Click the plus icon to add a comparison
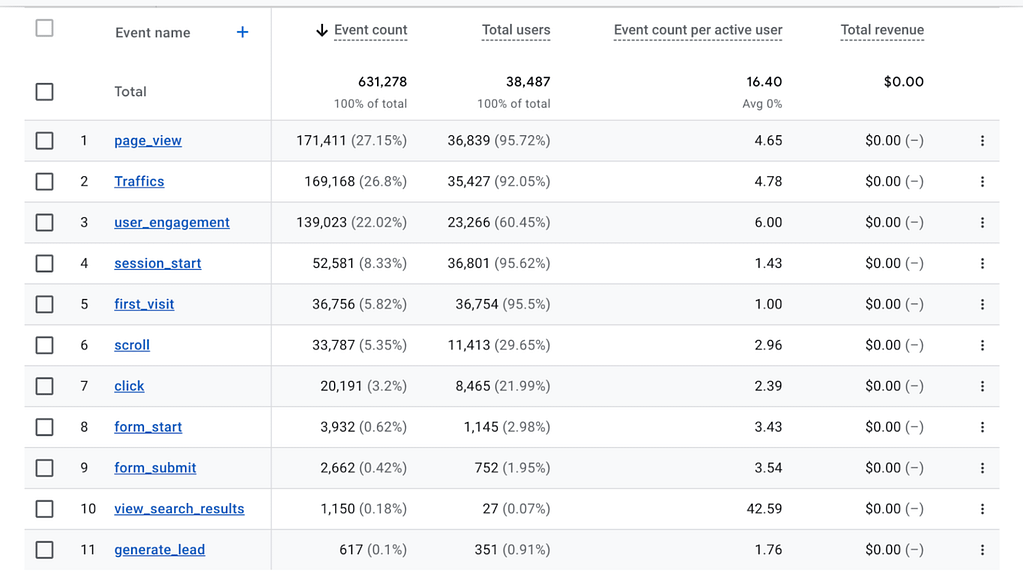 tap(241, 32)
